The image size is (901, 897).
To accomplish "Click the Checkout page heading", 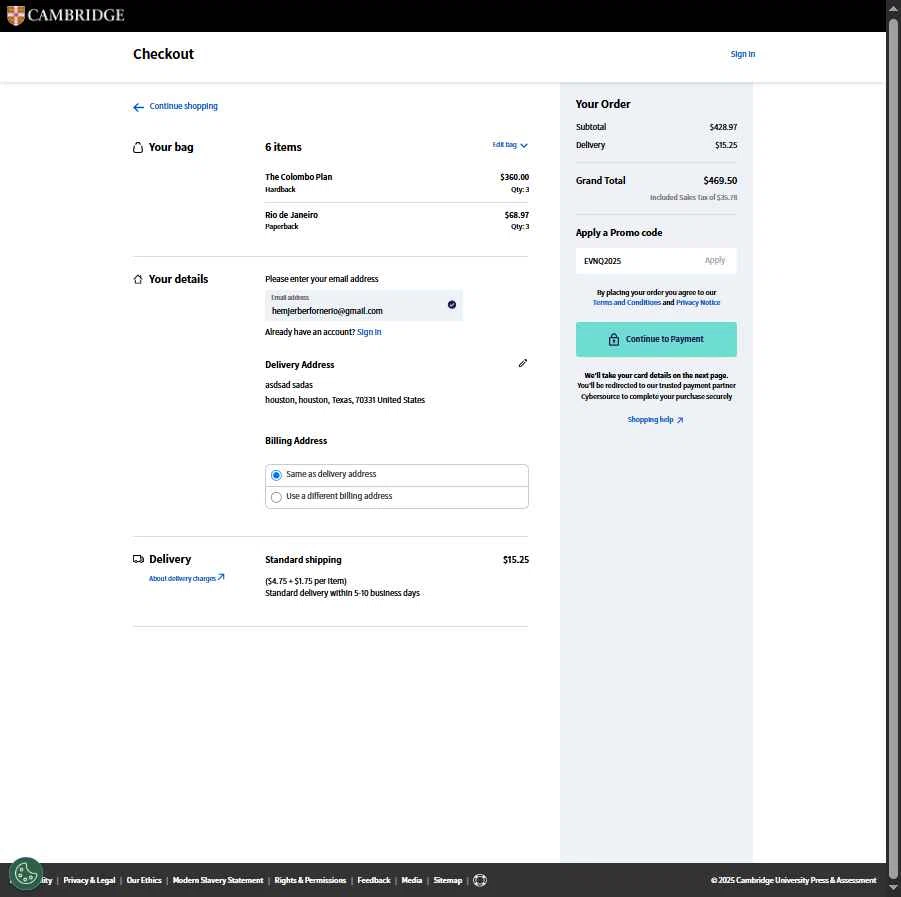I will [164, 54].
